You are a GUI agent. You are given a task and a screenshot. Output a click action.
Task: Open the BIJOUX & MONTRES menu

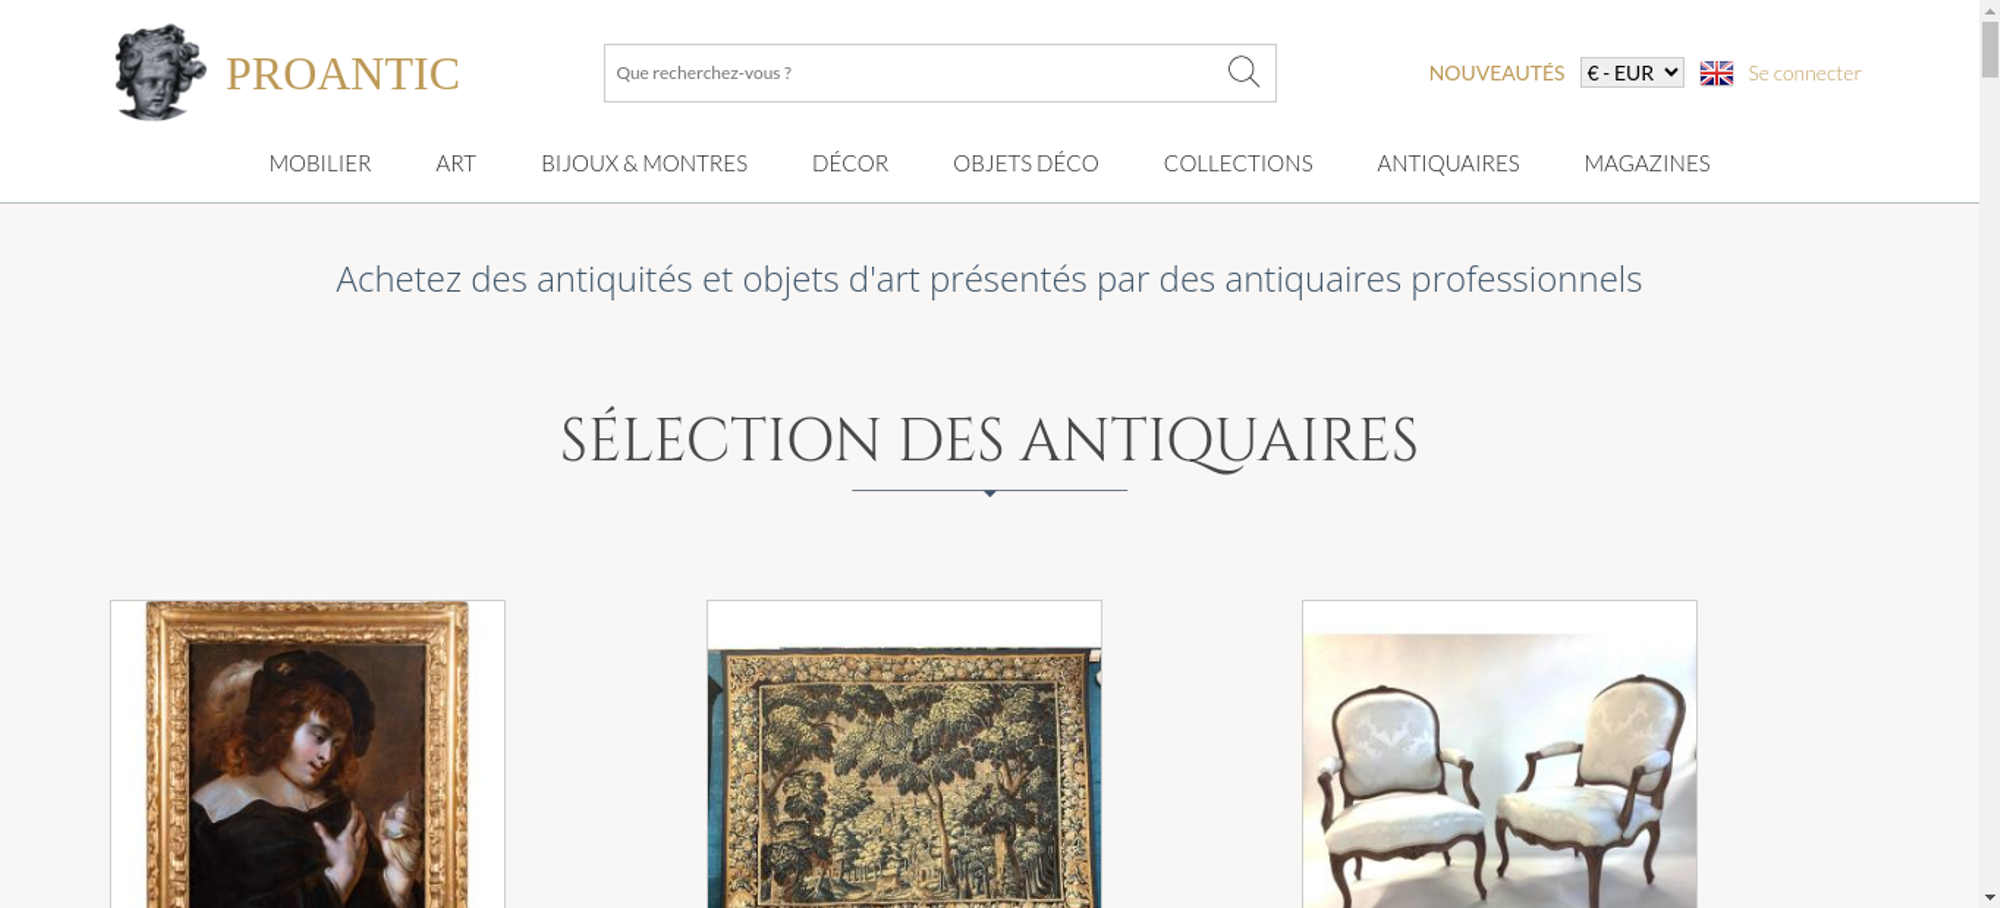pyautogui.click(x=644, y=163)
